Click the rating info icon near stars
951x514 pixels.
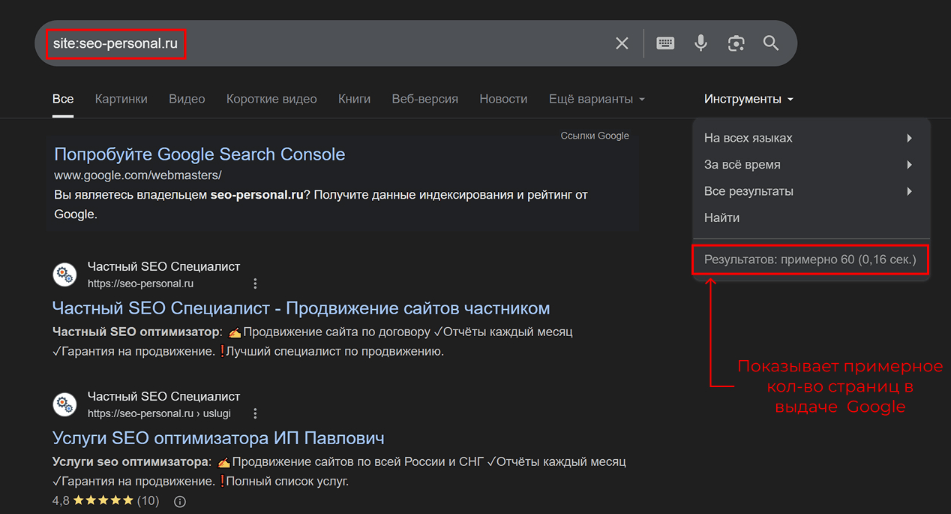click(x=180, y=501)
